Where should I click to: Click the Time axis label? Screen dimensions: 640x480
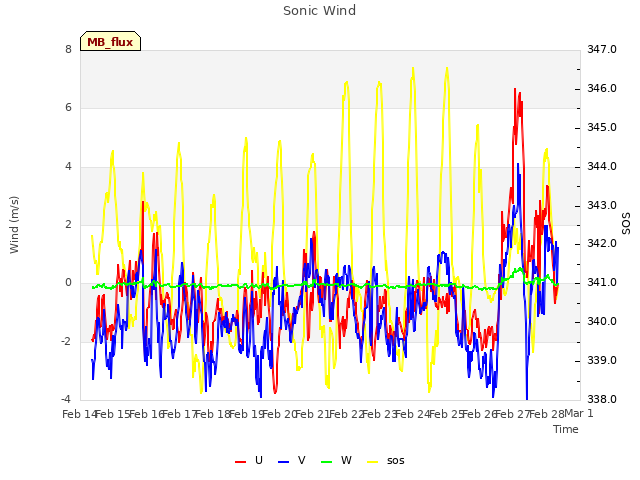coord(566,429)
